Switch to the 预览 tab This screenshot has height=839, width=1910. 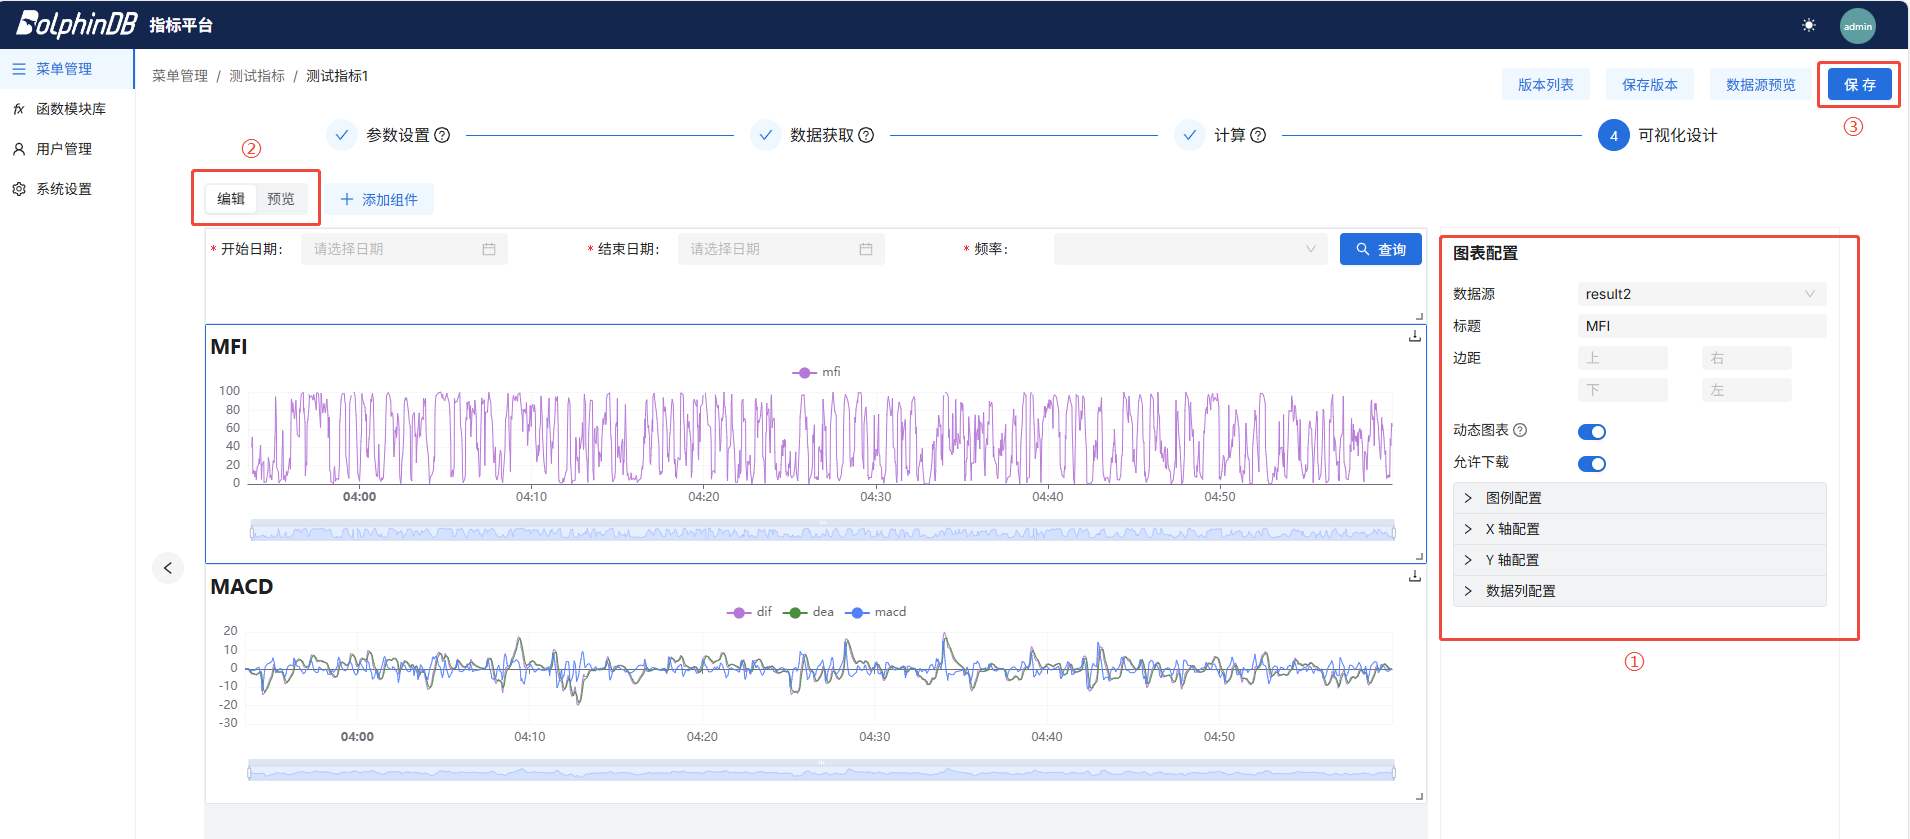(x=281, y=199)
